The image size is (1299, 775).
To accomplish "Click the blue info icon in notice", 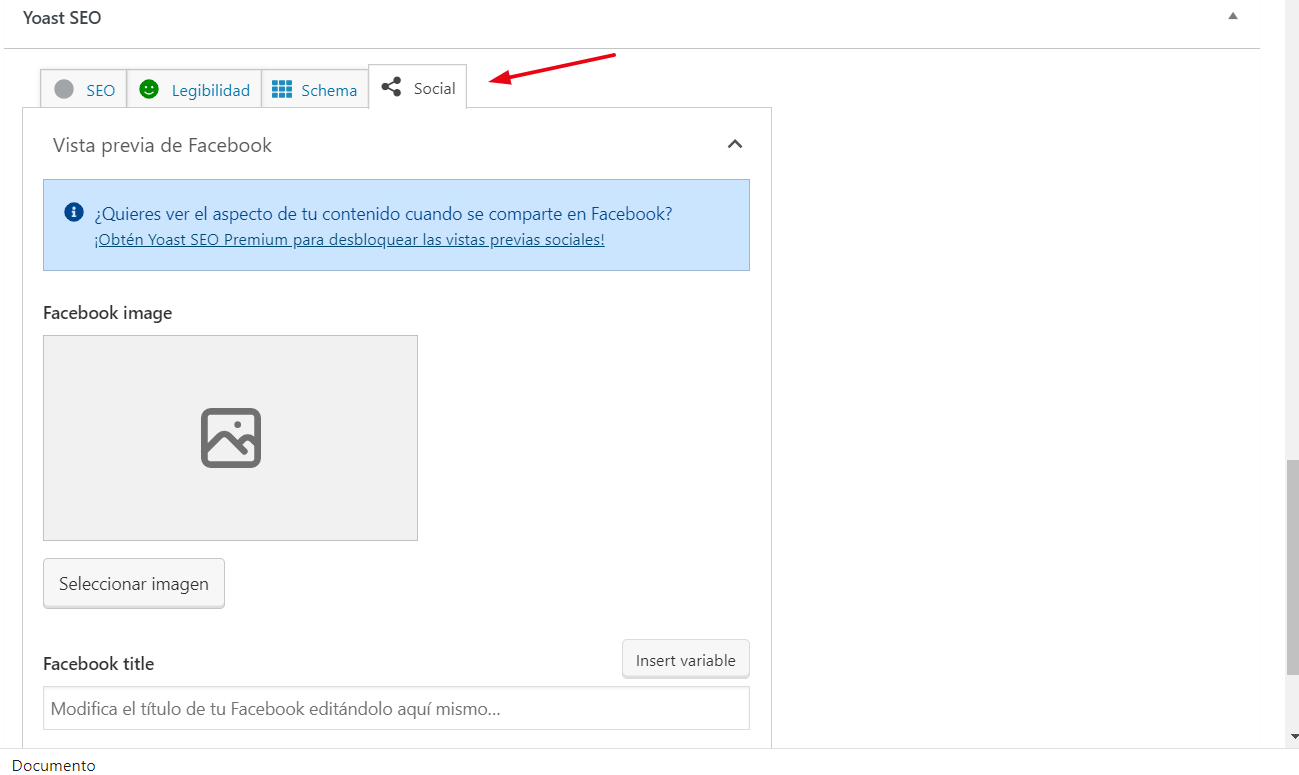I will 73,212.
